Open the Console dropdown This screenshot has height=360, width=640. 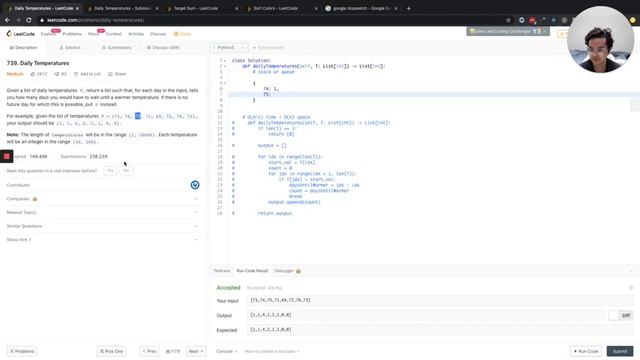(227, 351)
